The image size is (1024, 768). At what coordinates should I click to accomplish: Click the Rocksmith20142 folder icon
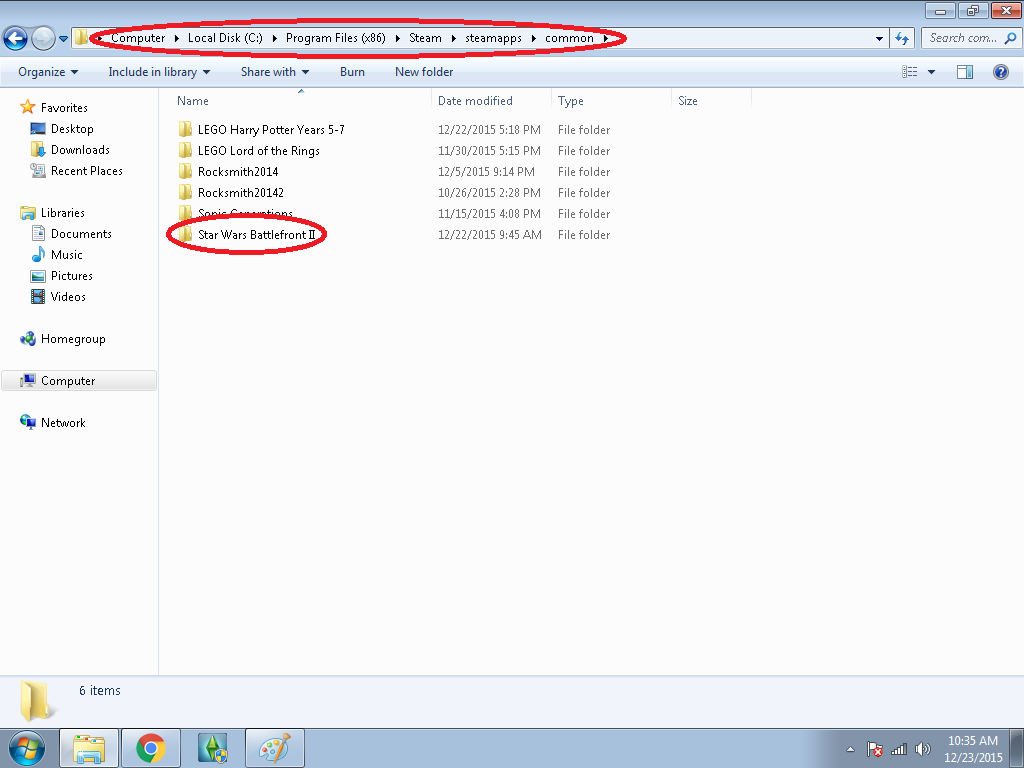[x=185, y=192]
